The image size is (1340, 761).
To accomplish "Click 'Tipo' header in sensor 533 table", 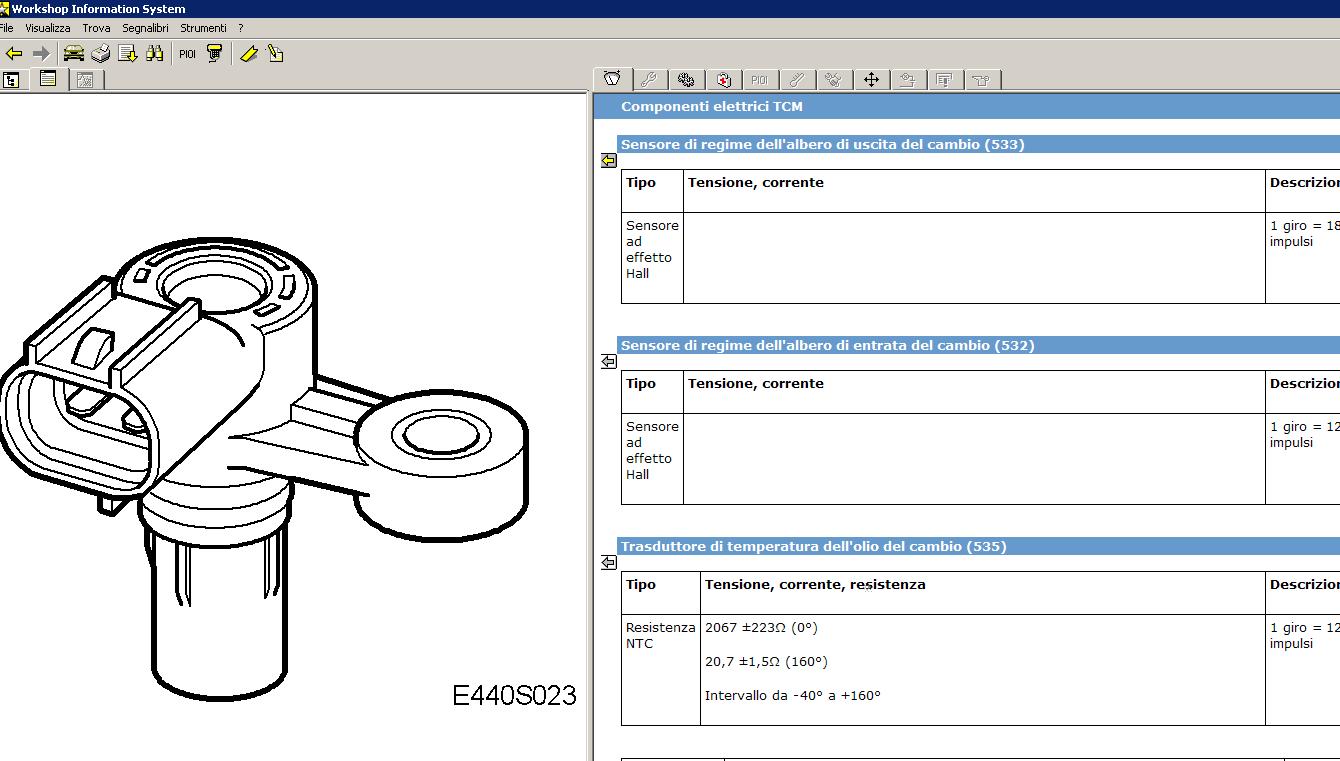I will 641,182.
